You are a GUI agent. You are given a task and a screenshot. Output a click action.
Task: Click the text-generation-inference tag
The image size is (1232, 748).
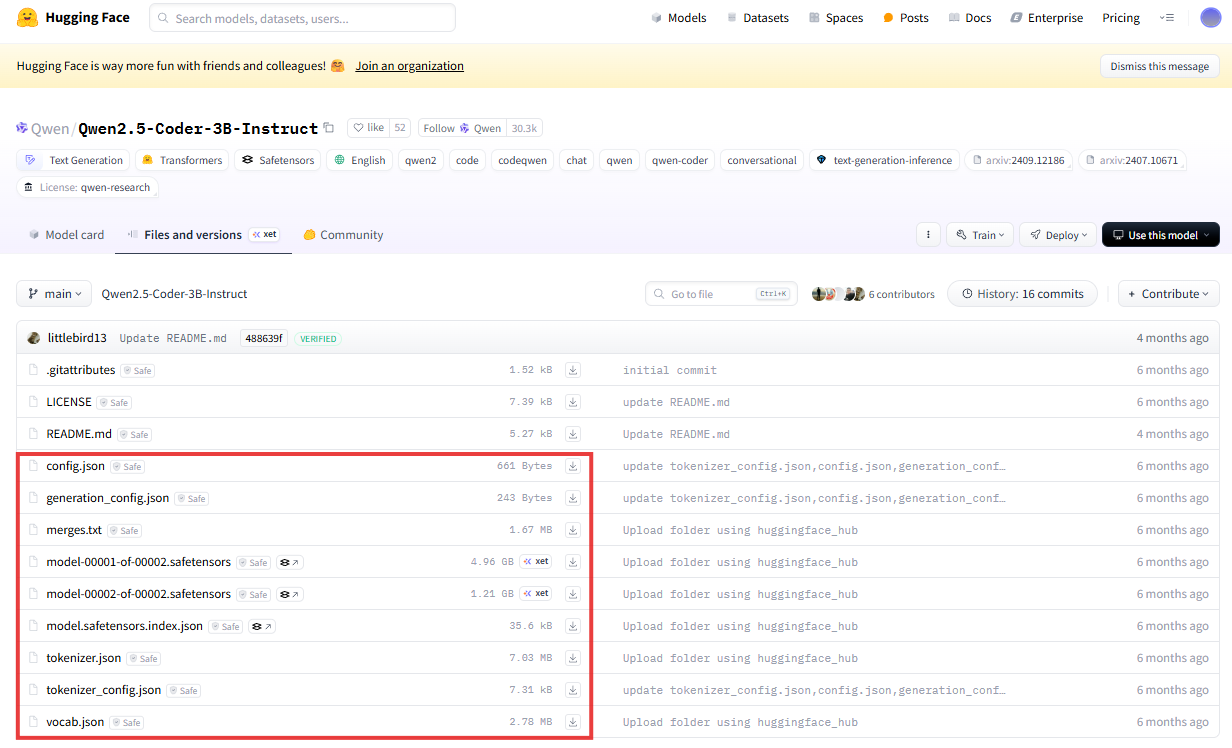pyautogui.click(x=884, y=160)
